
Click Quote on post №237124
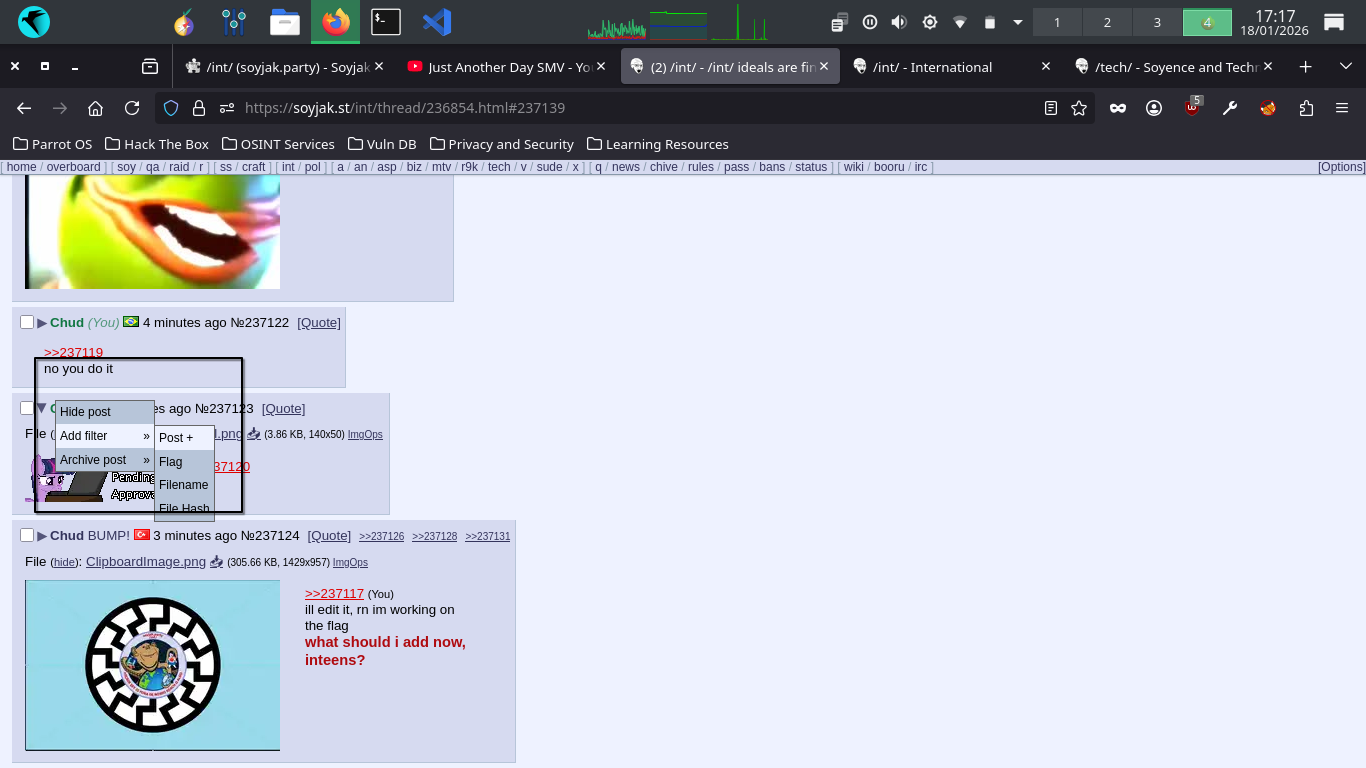pos(329,536)
